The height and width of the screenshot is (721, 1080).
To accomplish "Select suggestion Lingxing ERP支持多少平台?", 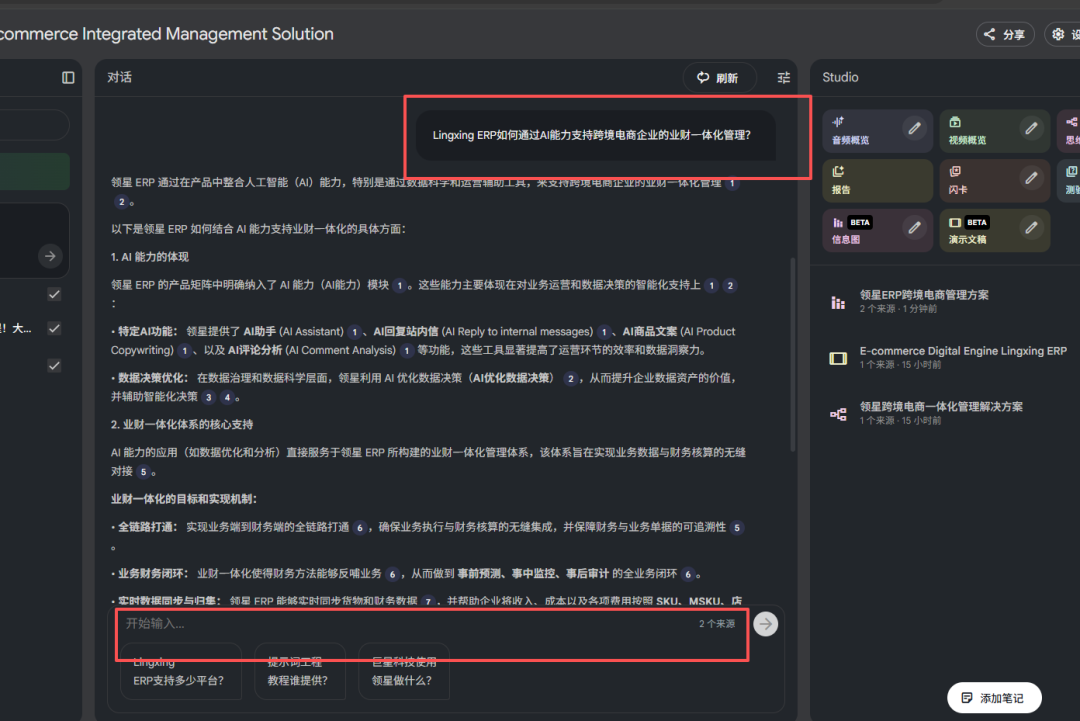I will tap(180, 671).
